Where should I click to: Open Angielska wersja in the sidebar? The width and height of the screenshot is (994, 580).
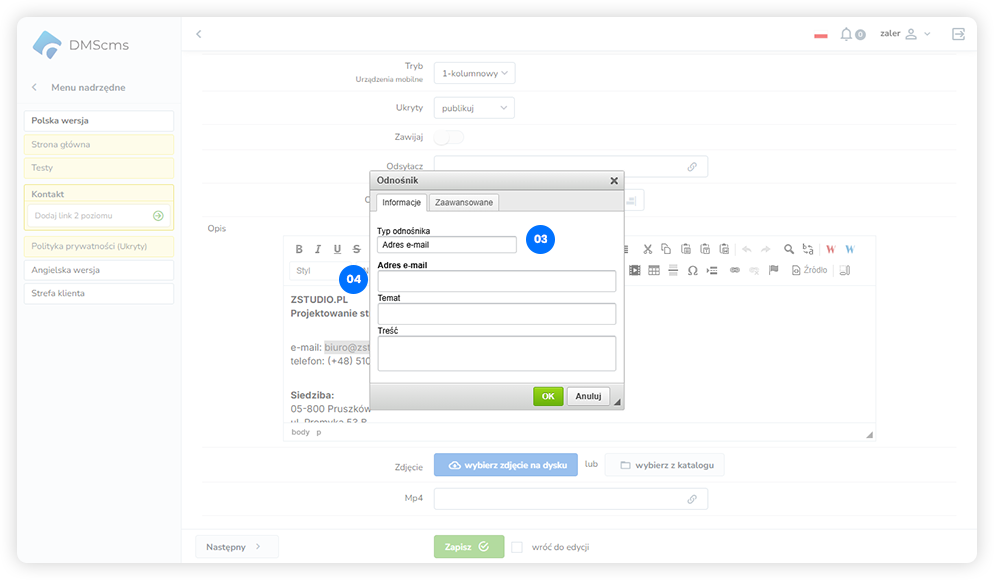(99, 270)
